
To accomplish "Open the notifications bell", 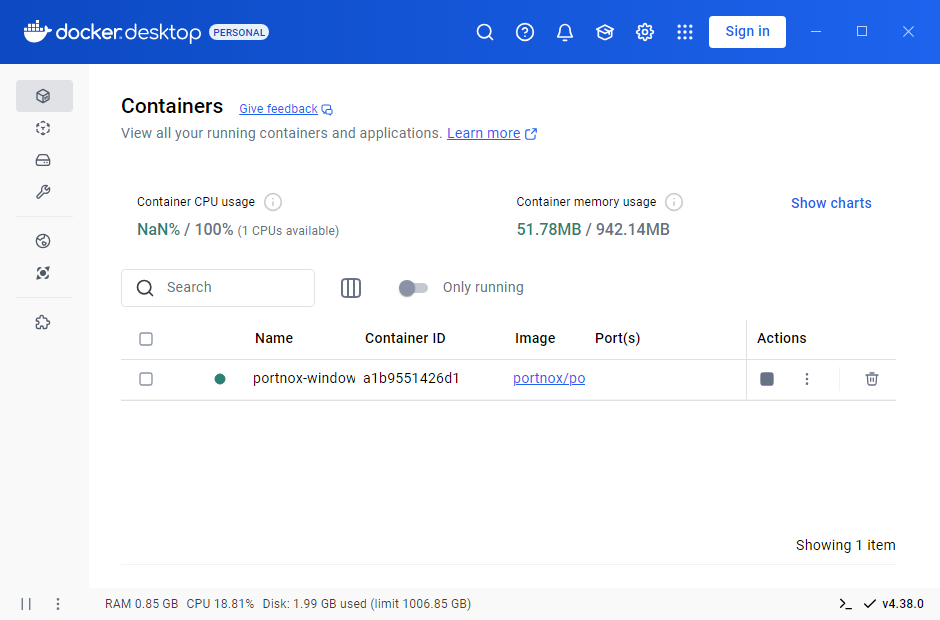I will [565, 32].
